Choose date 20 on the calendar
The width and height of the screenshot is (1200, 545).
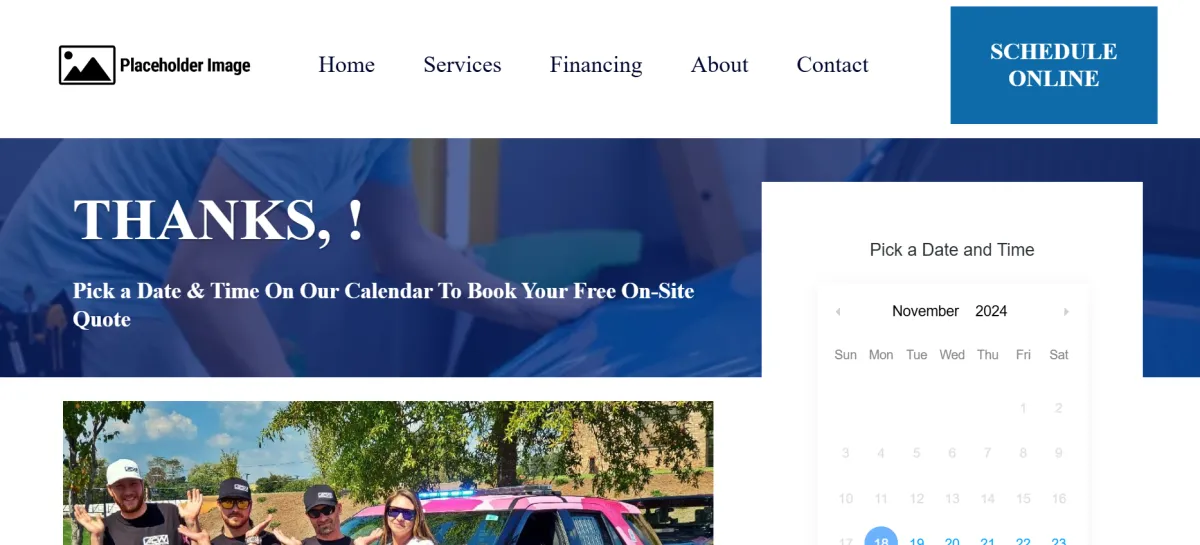click(952, 539)
